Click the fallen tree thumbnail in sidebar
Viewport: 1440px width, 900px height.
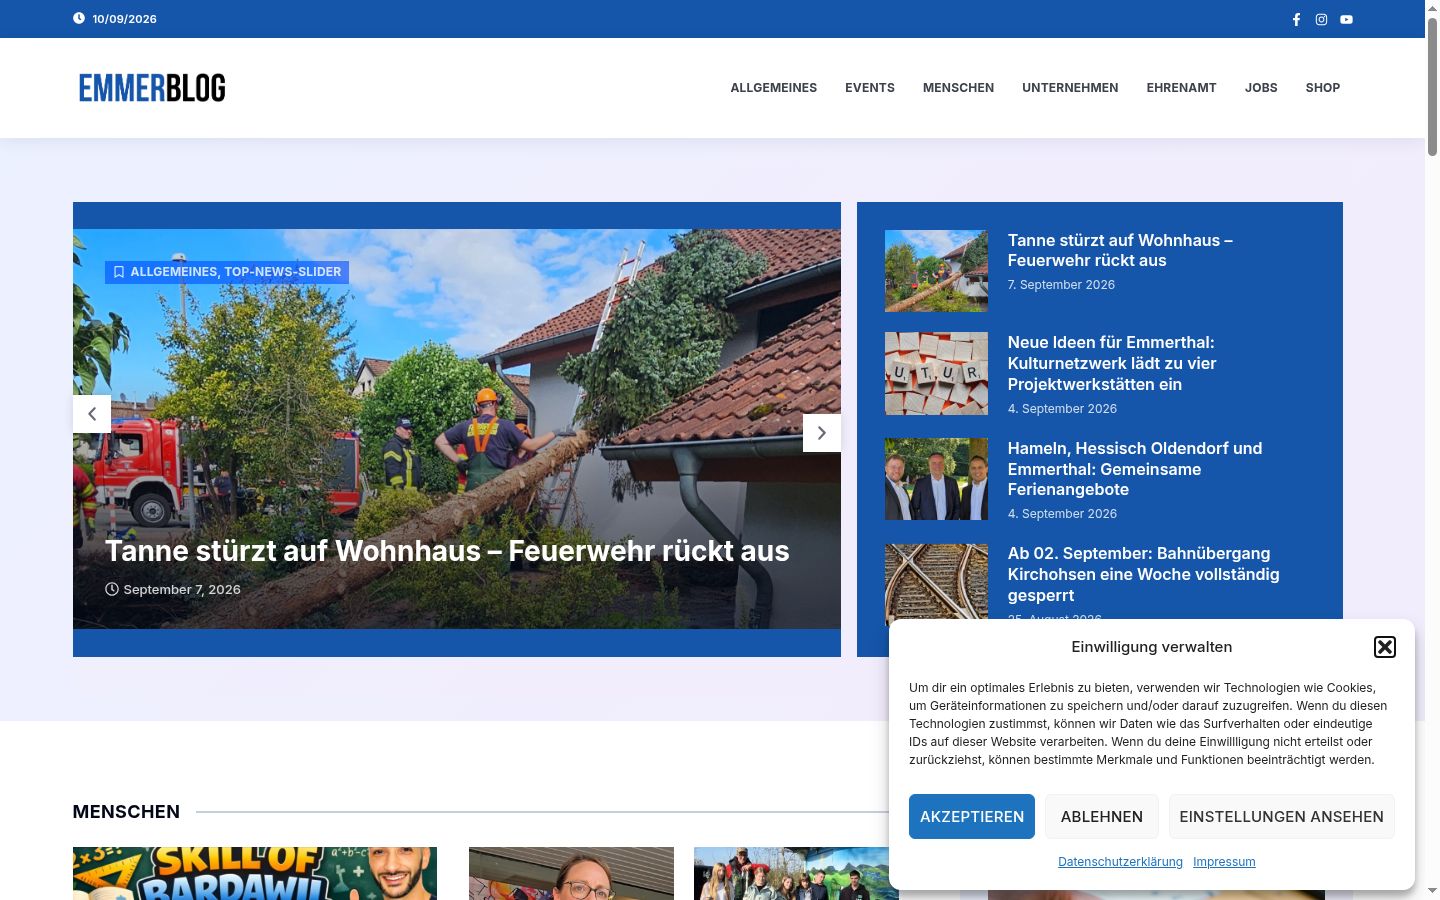(936, 271)
